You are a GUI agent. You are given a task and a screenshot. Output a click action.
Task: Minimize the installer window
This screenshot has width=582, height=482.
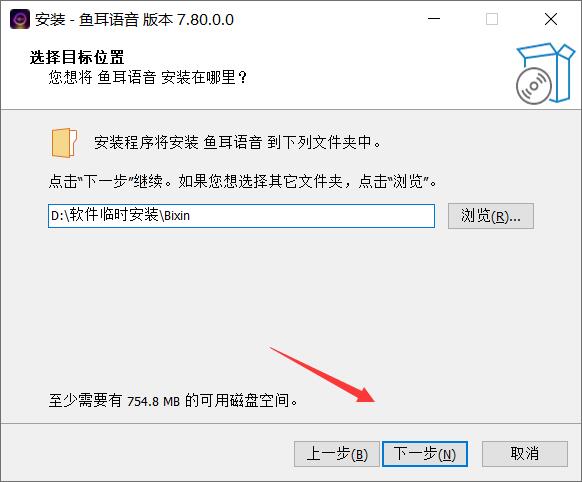[x=434, y=19]
